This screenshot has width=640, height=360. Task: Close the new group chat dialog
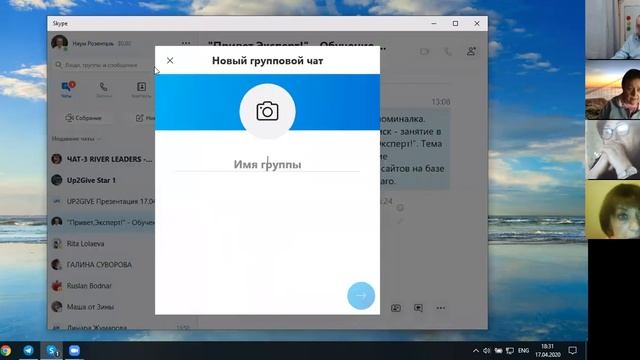[x=170, y=60]
